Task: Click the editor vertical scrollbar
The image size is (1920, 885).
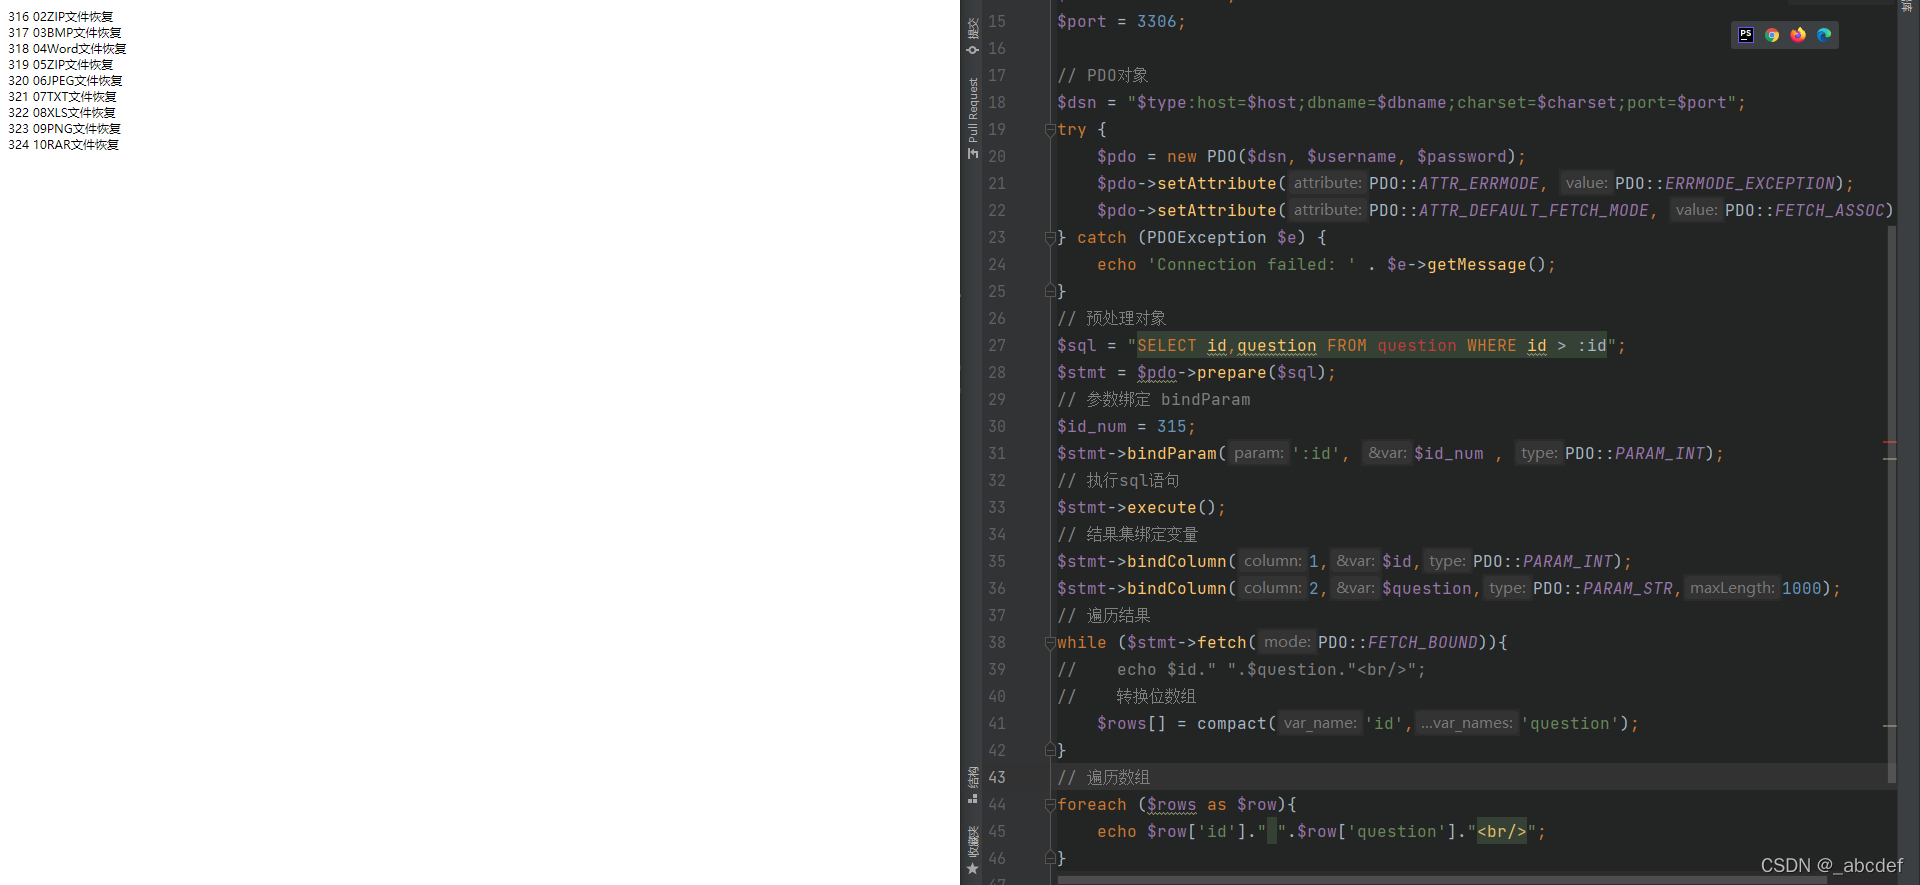Action: point(1891,503)
